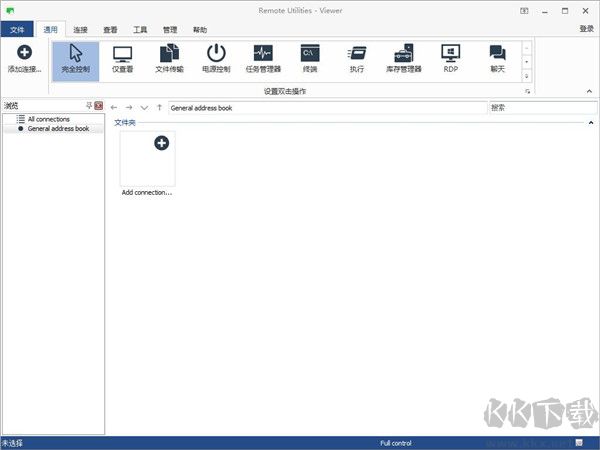600x450 pixels.
Task: Click the 登录 login link
Action: coord(586,29)
